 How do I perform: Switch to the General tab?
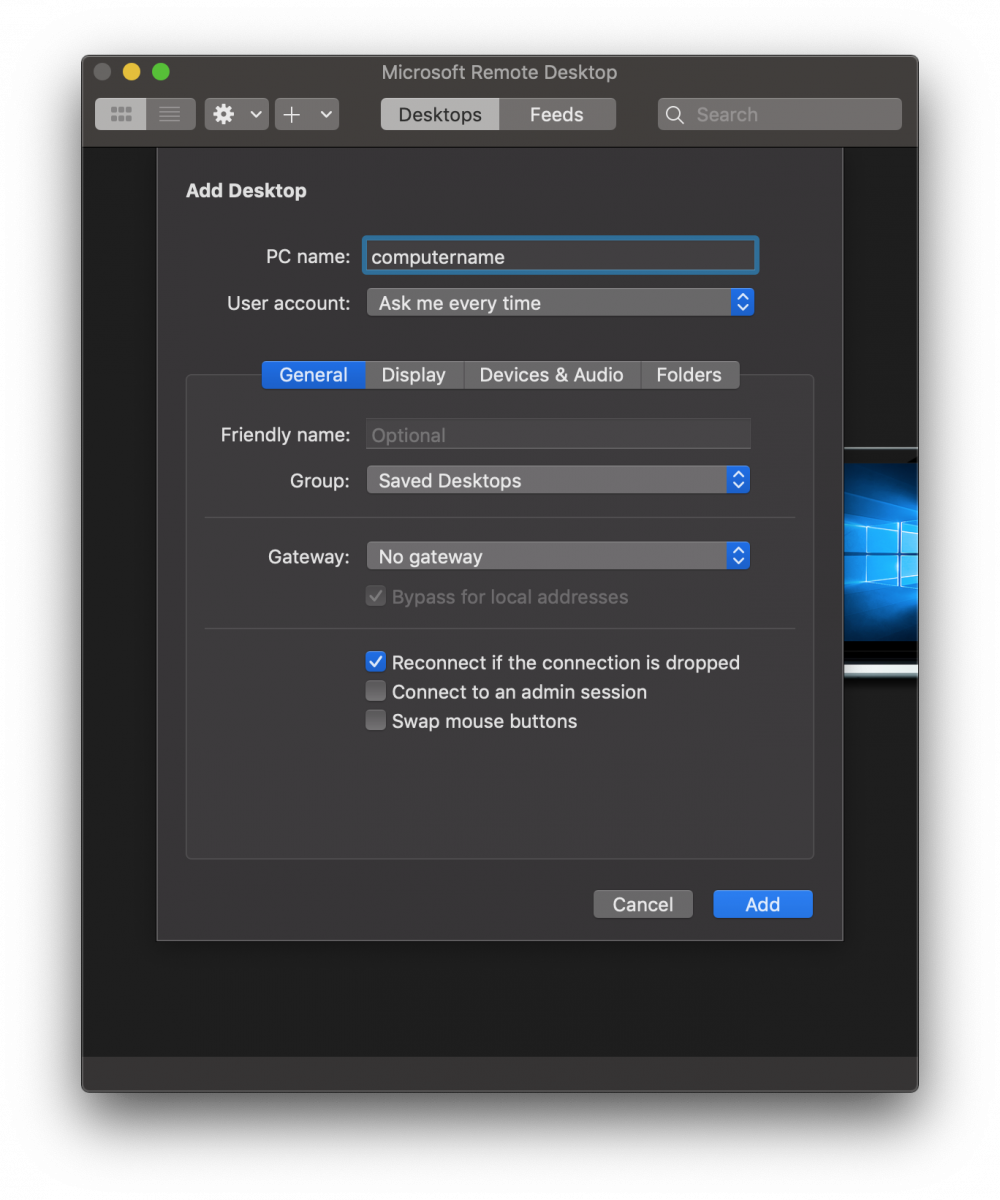[x=314, y=375]
